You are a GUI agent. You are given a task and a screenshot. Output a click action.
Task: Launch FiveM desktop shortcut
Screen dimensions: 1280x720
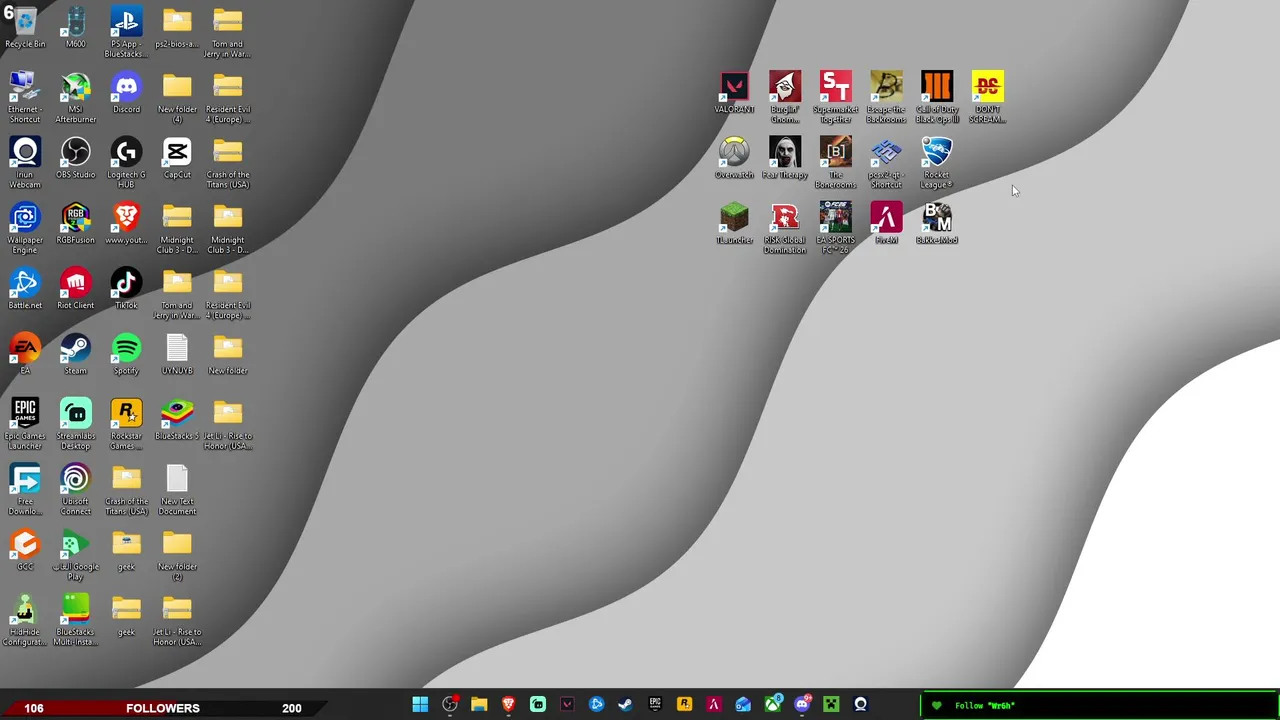pos(886,223)
